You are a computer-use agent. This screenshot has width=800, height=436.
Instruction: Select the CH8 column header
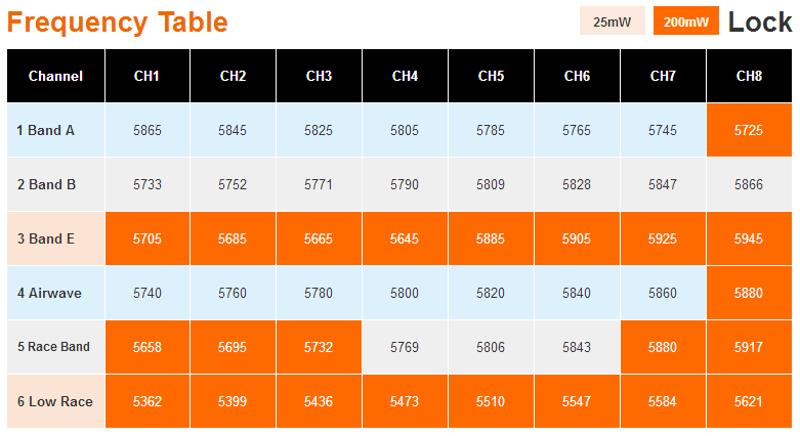point(749,76)
